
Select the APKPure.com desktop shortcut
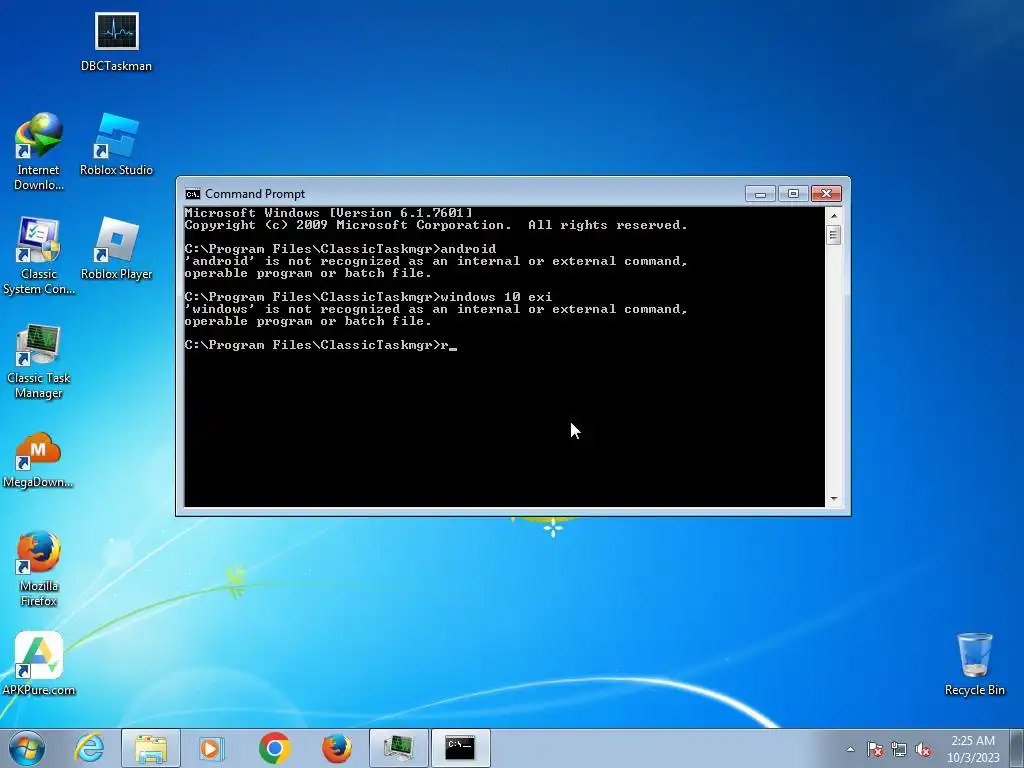pos(39,663)
